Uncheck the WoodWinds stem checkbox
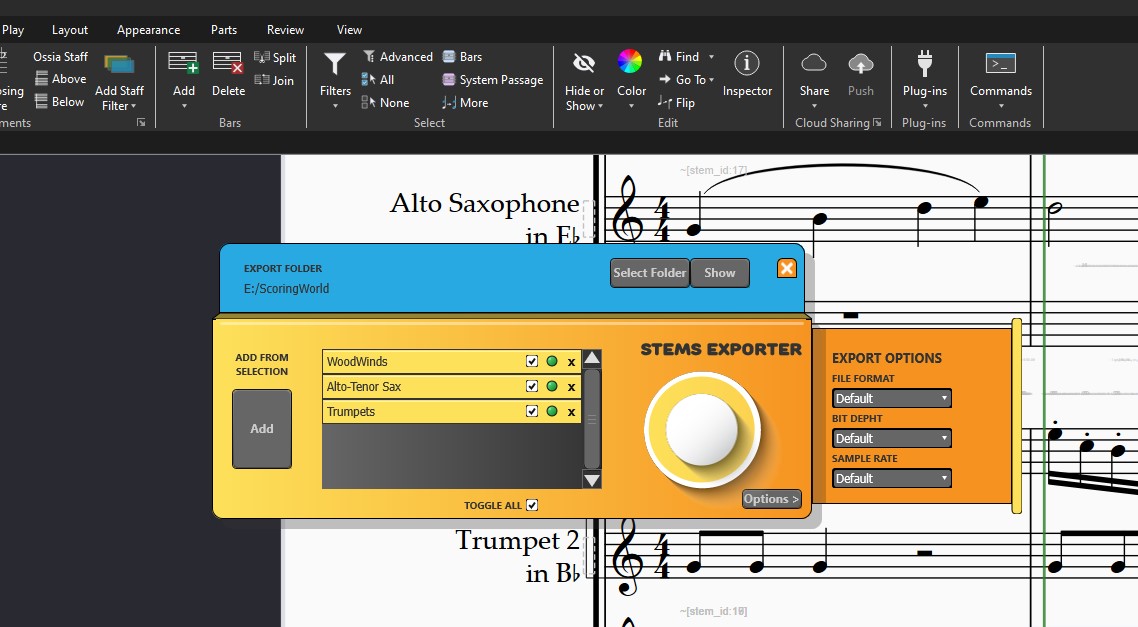 [532, 362]
